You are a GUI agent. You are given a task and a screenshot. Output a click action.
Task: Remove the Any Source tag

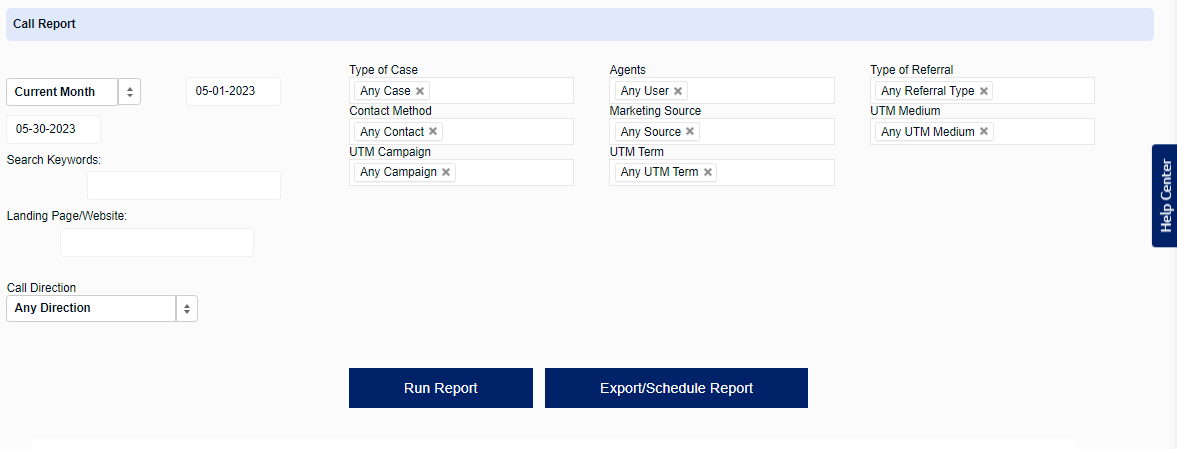[x=689, y=131]
